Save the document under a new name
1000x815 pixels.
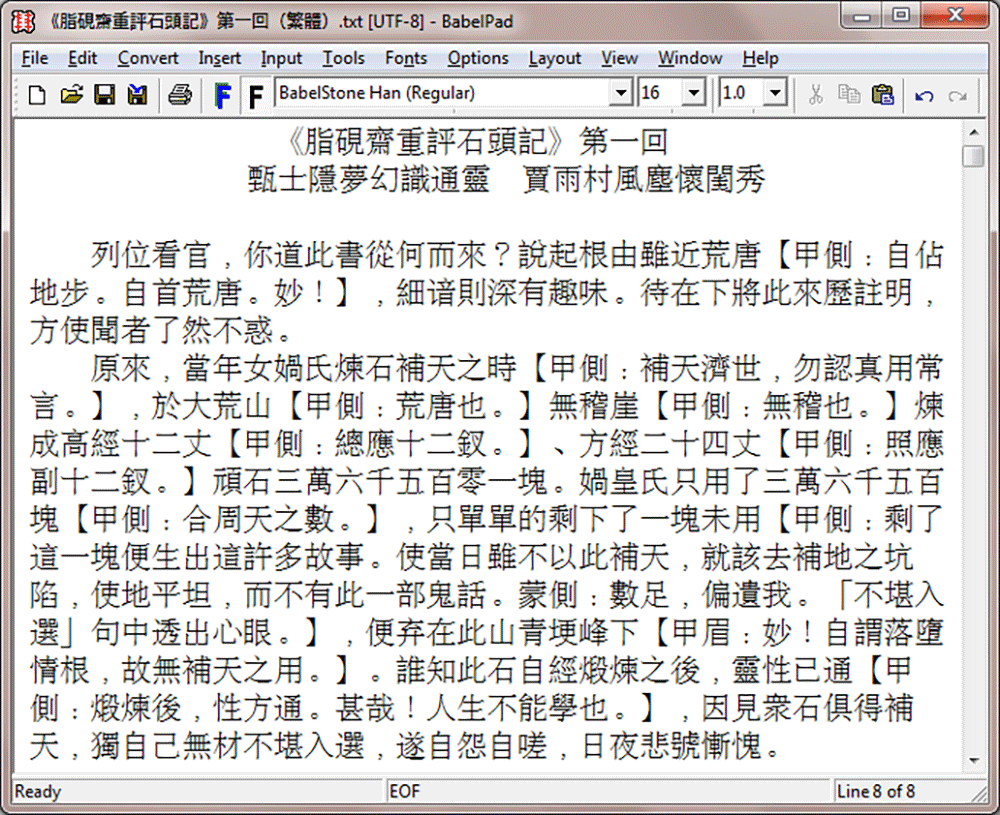138,94
